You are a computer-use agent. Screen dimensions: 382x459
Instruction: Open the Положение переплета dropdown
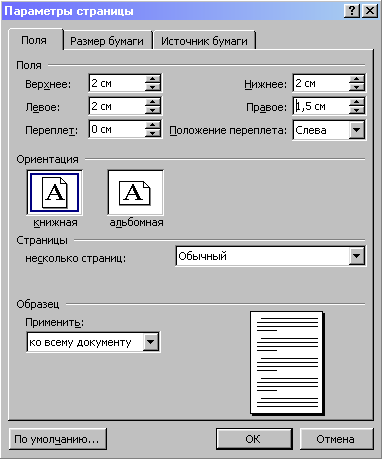pyautogui.click(x=357, y=130)
